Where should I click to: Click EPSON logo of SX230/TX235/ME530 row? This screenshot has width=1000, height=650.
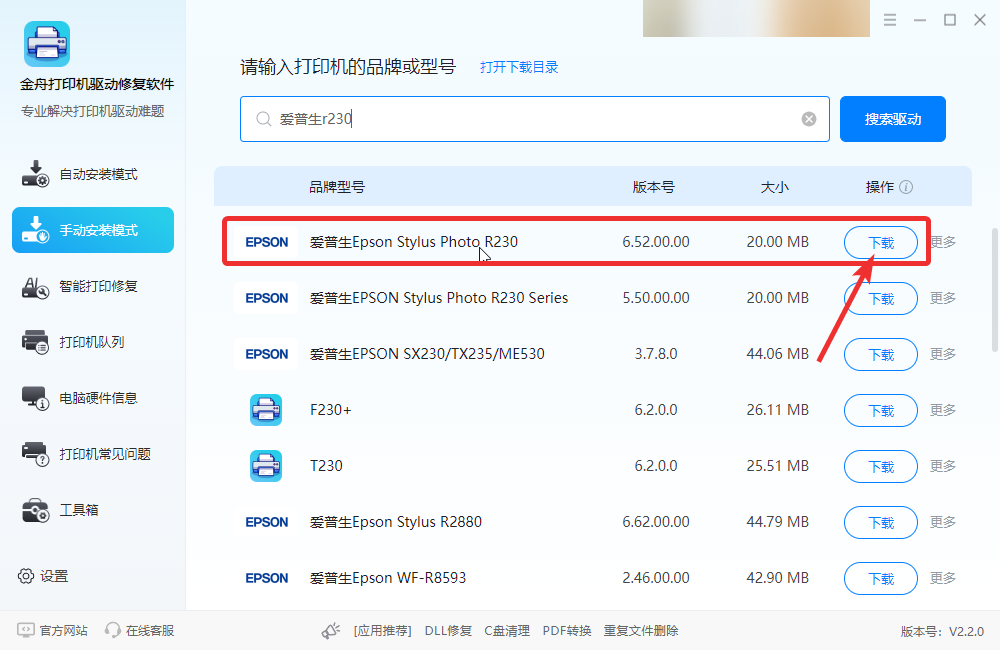(x=267, y=354)
